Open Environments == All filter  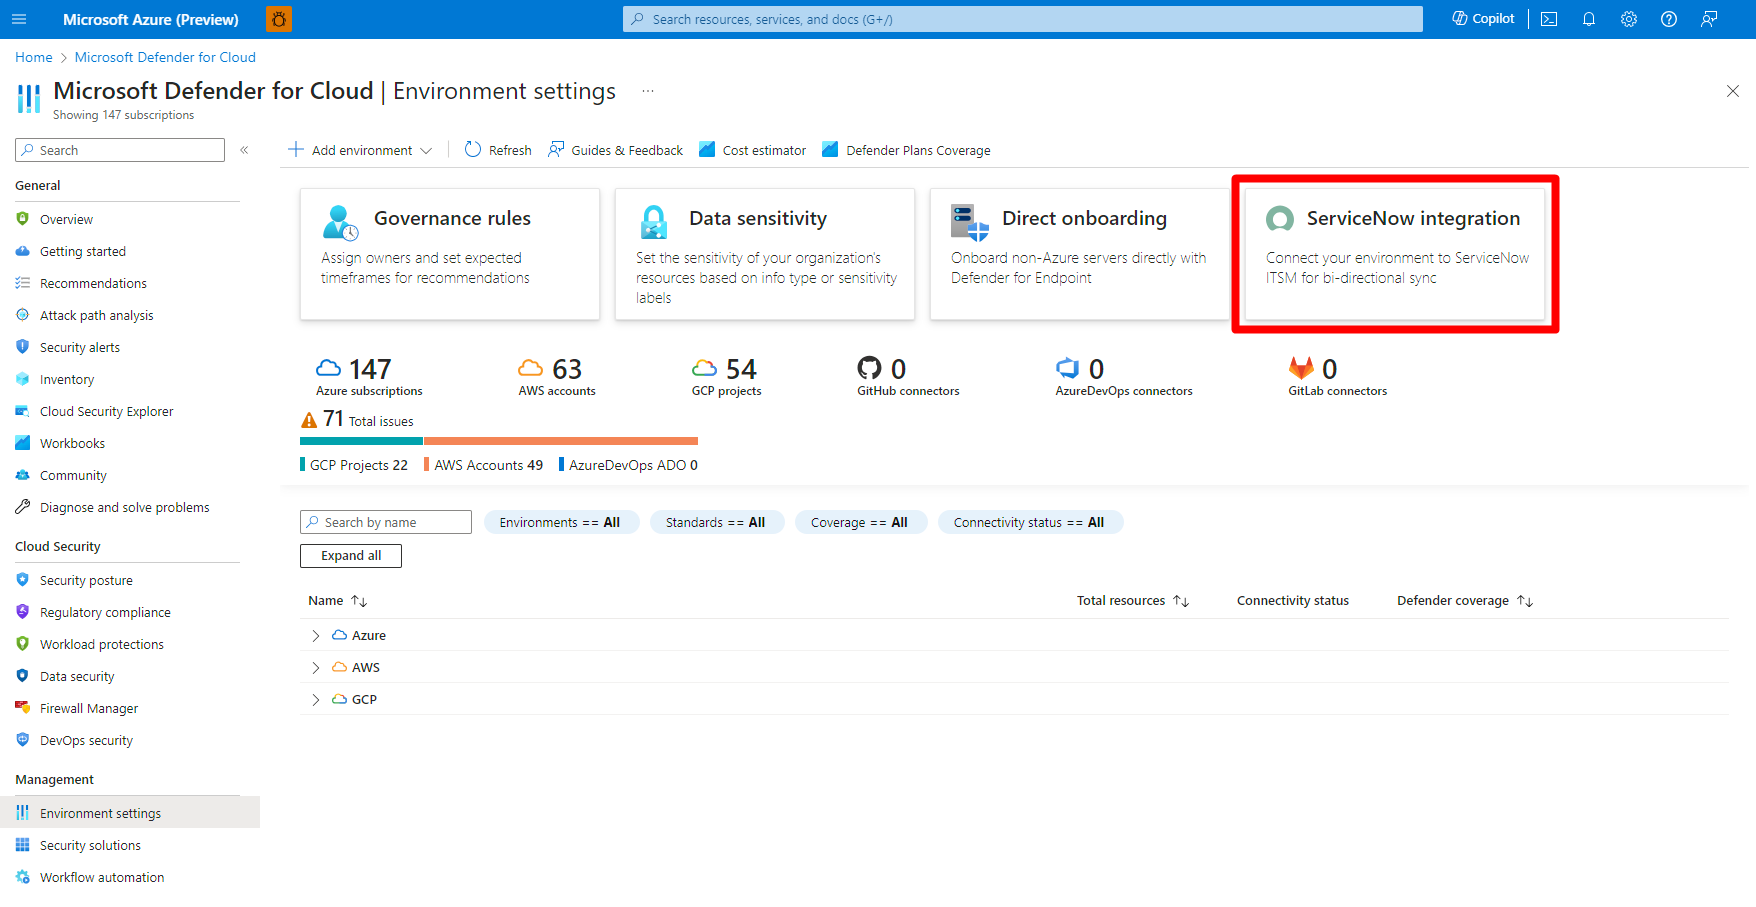point(561,522)
